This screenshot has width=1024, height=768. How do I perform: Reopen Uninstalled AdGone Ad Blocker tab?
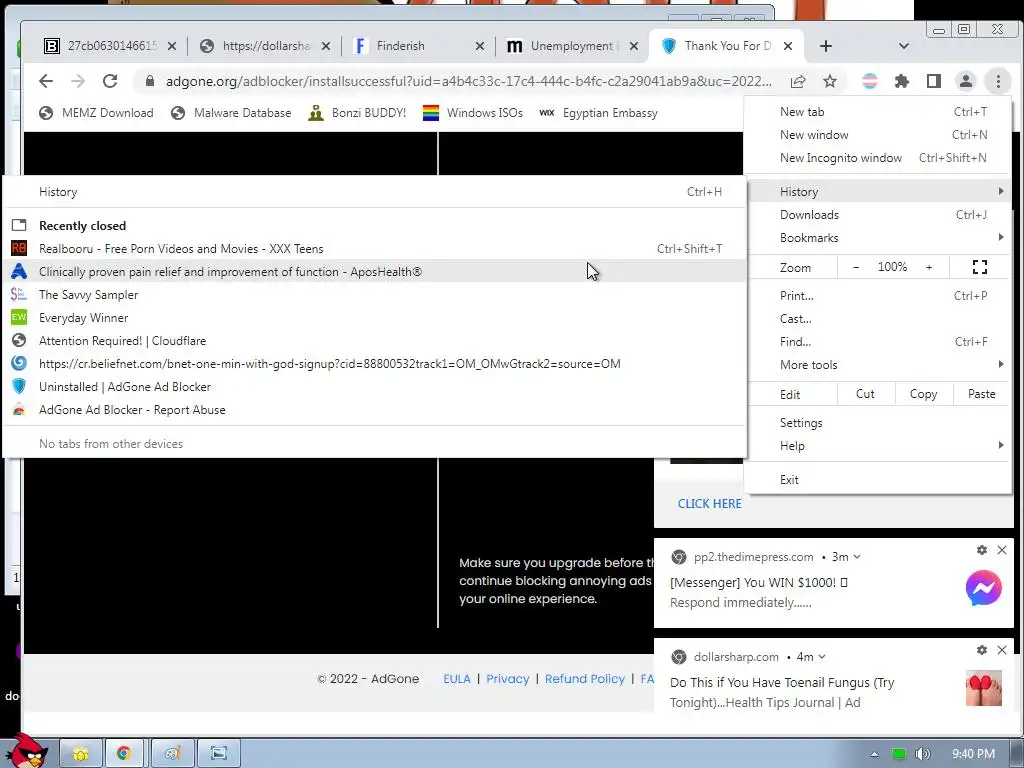pyautogui.click(x=374, y=387)
